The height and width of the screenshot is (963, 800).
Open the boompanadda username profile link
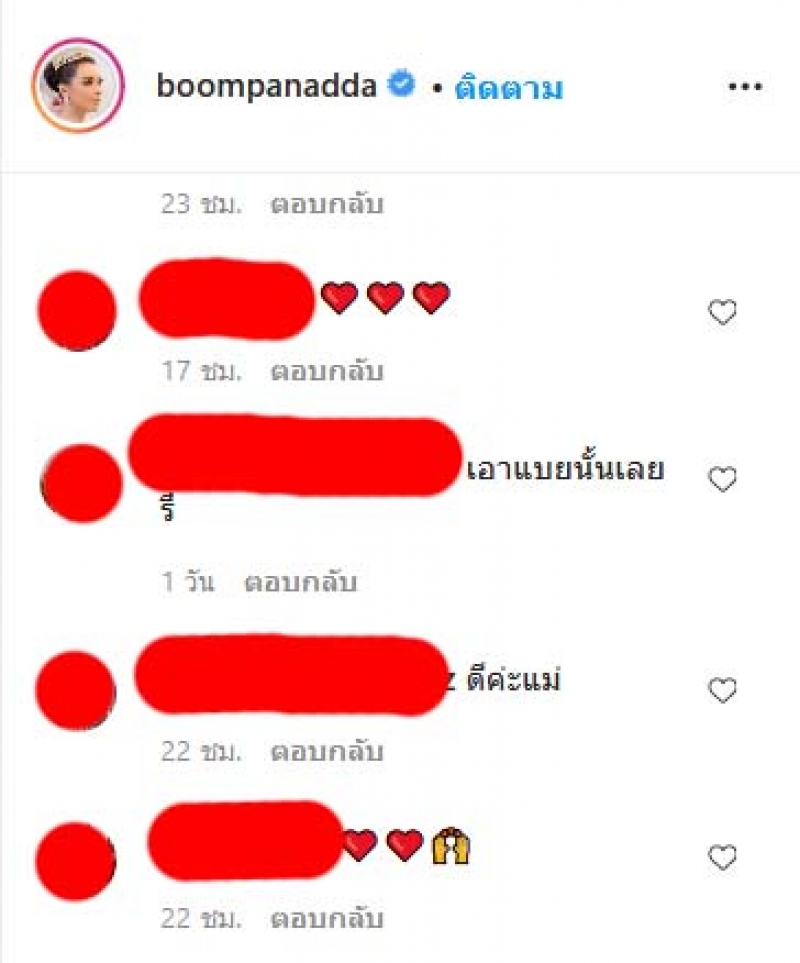pyautogui.click(x=266, y=86)
